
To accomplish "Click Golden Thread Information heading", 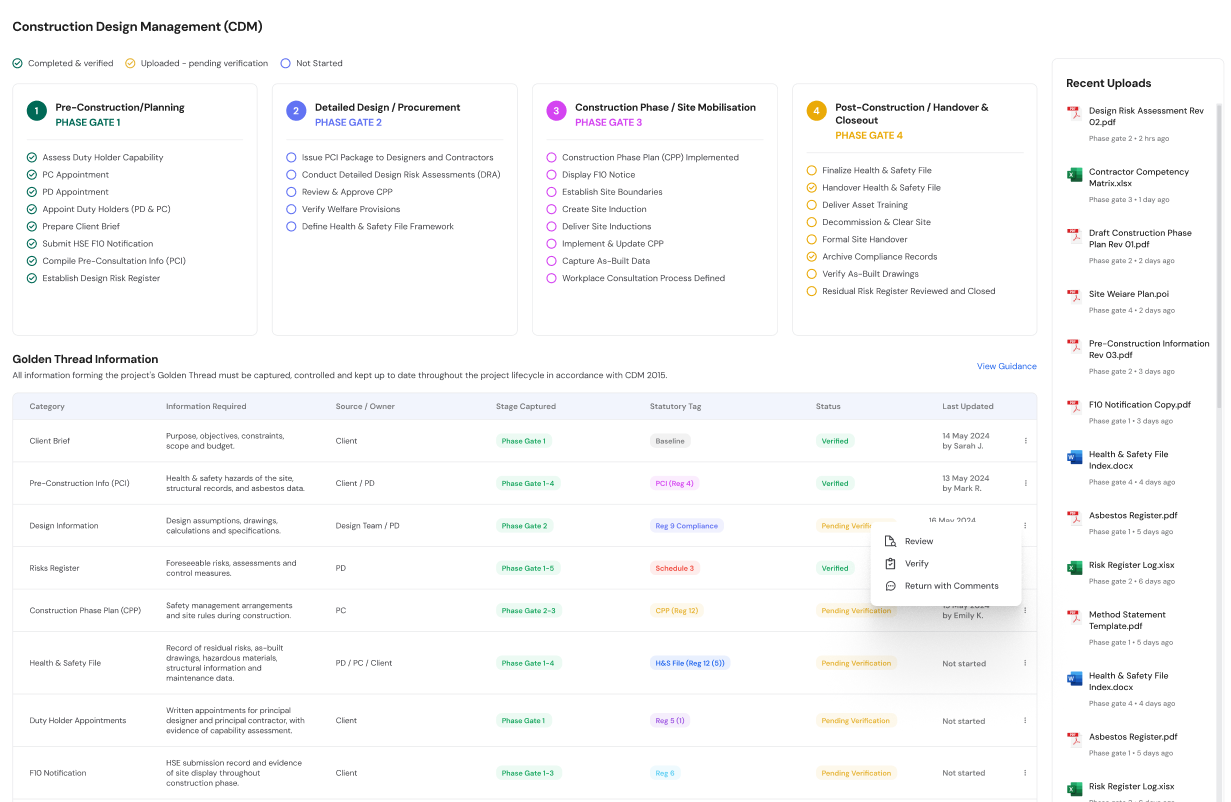I will pyautogui.click(x=85, y=359).
